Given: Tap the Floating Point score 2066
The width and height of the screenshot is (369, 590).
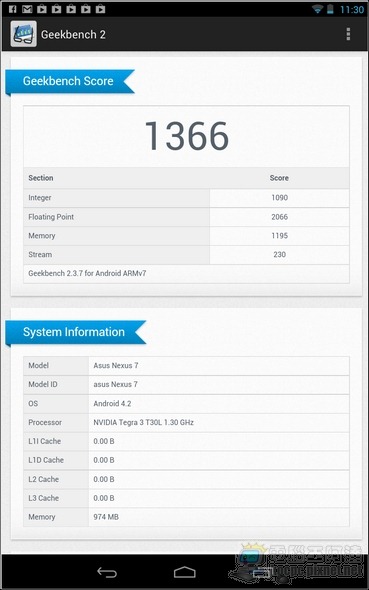Looking at the screenshot, I should [x=279, y=217].
